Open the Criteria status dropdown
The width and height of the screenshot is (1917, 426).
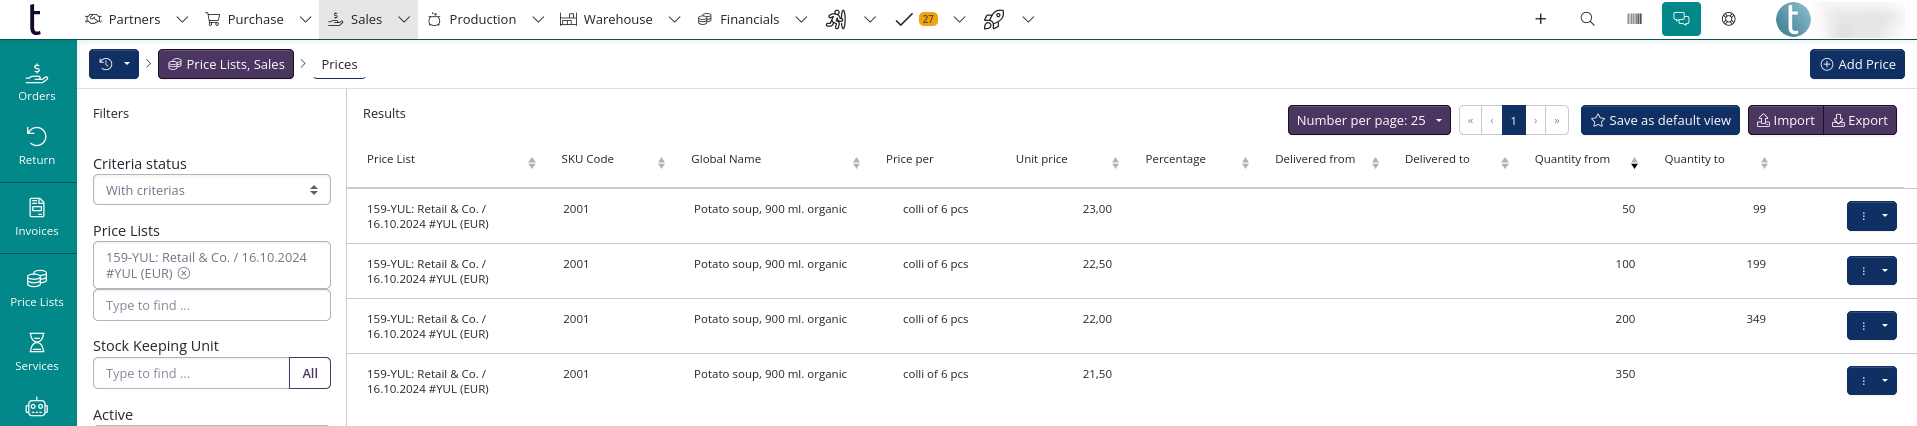coord(211,190)
